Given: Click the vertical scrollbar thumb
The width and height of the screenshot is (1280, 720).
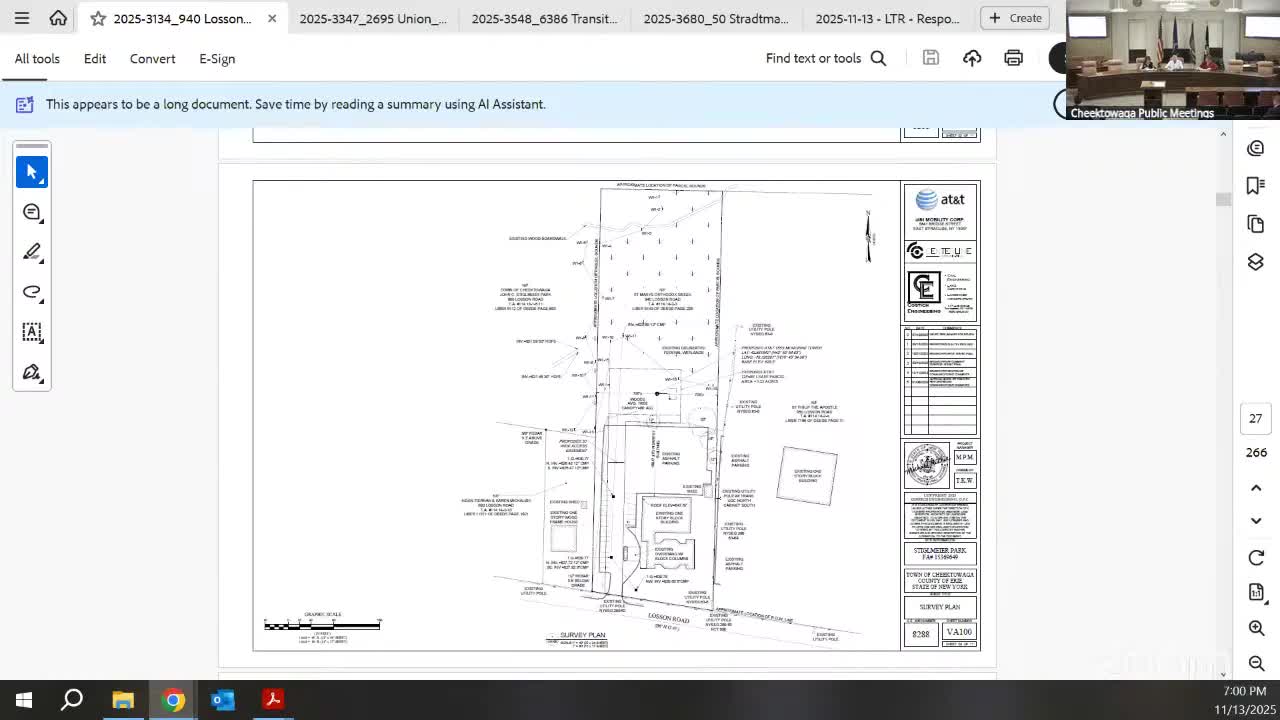Looking at the screenshot, I should pyautogui.click(x=1223, y=200).
